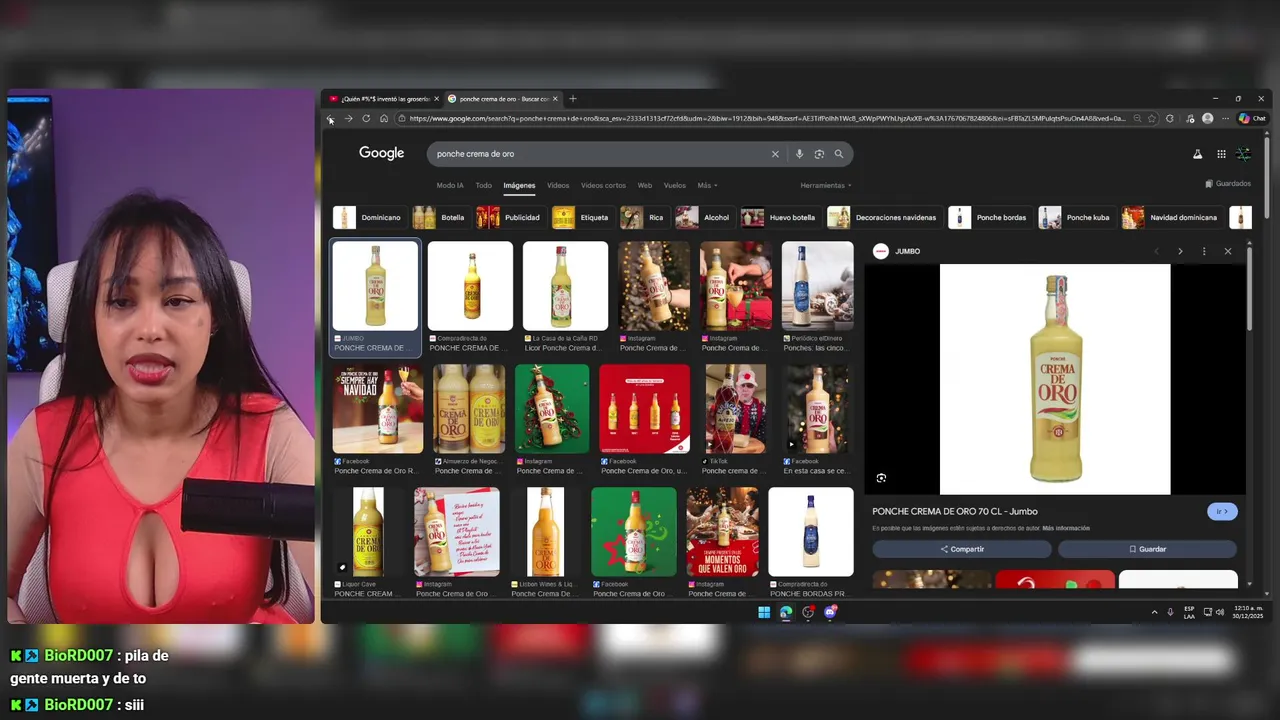The width and height of the screenshot is (1280, 720).
Task: Open the taskbar clock and date
Action: coord(1248,612)
